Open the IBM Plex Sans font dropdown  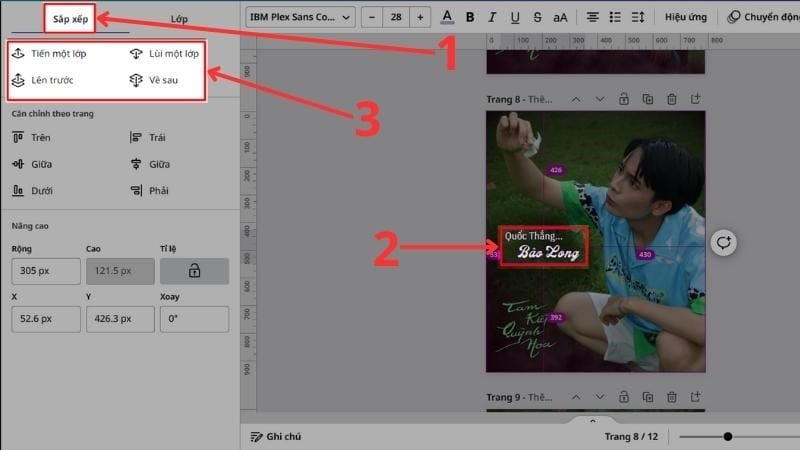(x=301, y=17)
